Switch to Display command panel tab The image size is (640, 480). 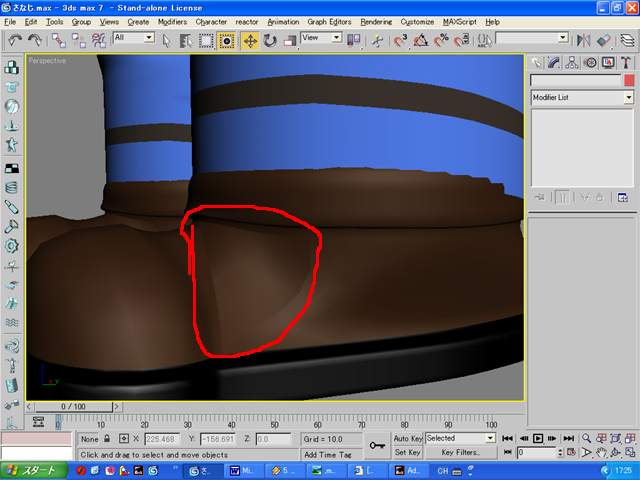click(608, 62)
